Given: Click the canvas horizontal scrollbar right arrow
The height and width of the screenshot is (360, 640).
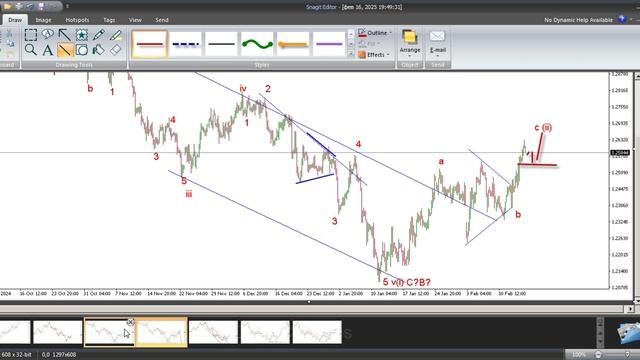Looking at the screenshot, I should (x=630, y=309).
